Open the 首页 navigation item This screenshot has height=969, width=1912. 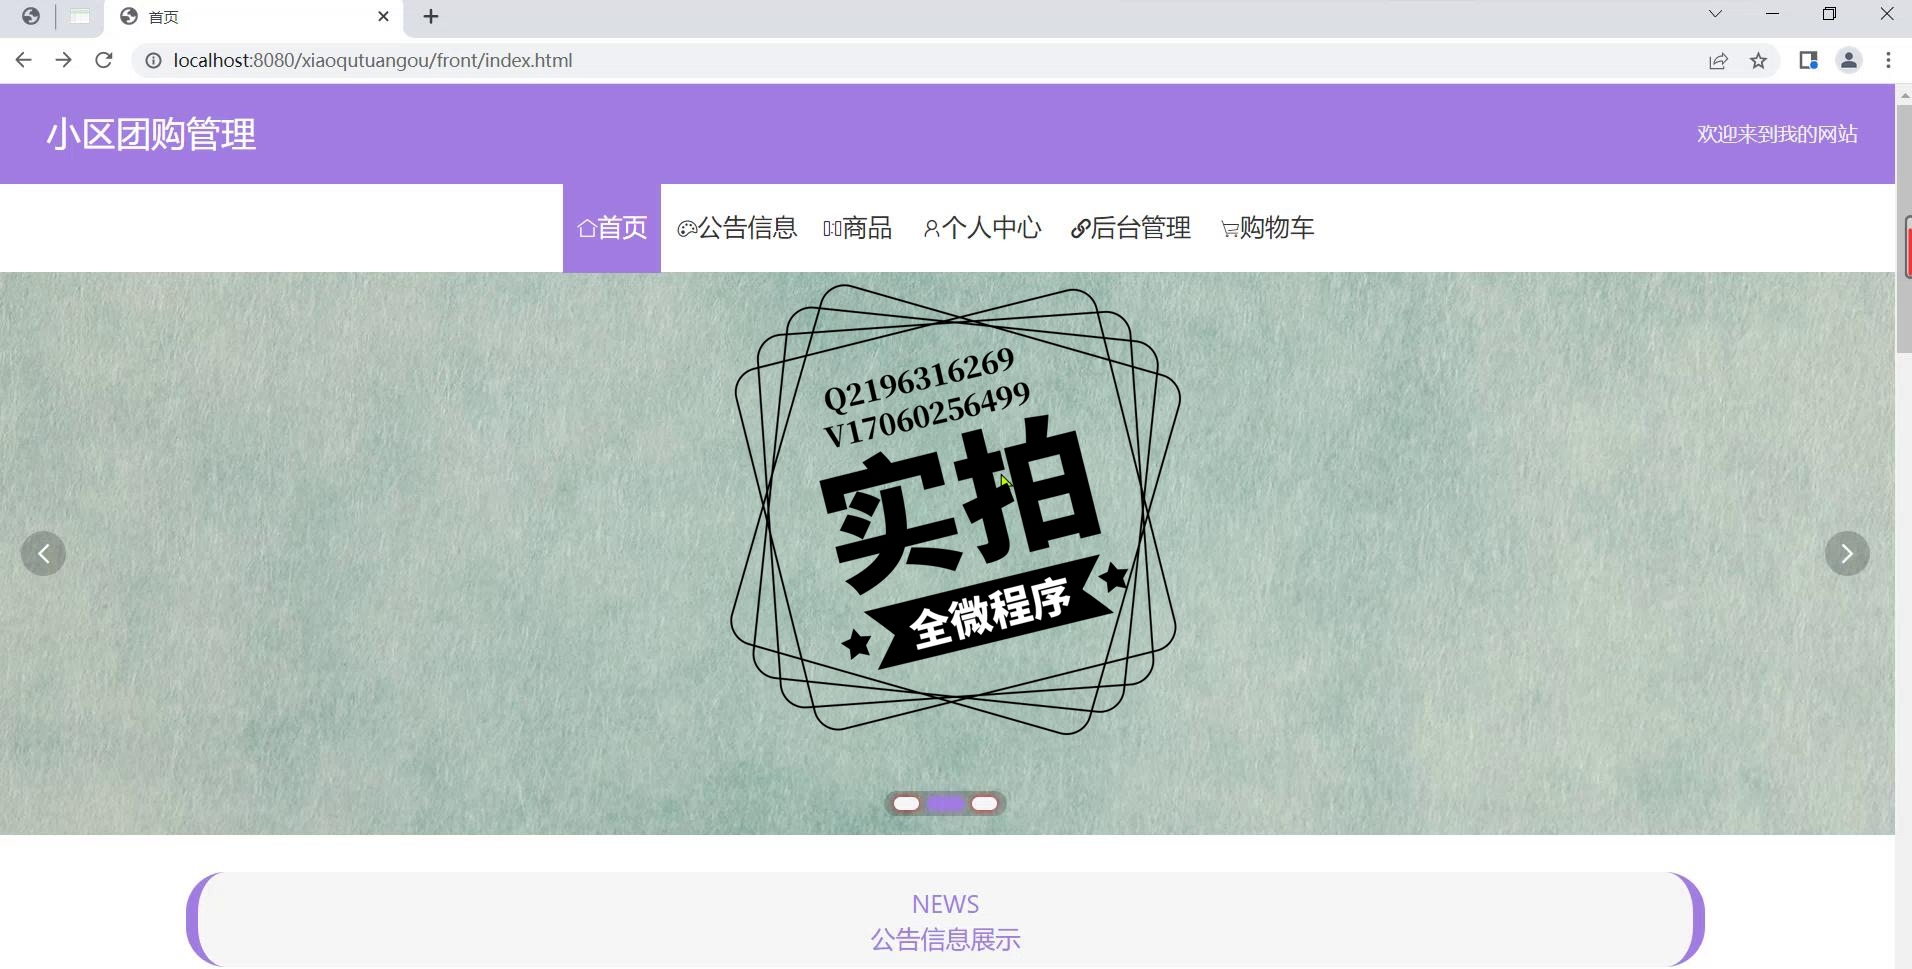tap(612, 228)
